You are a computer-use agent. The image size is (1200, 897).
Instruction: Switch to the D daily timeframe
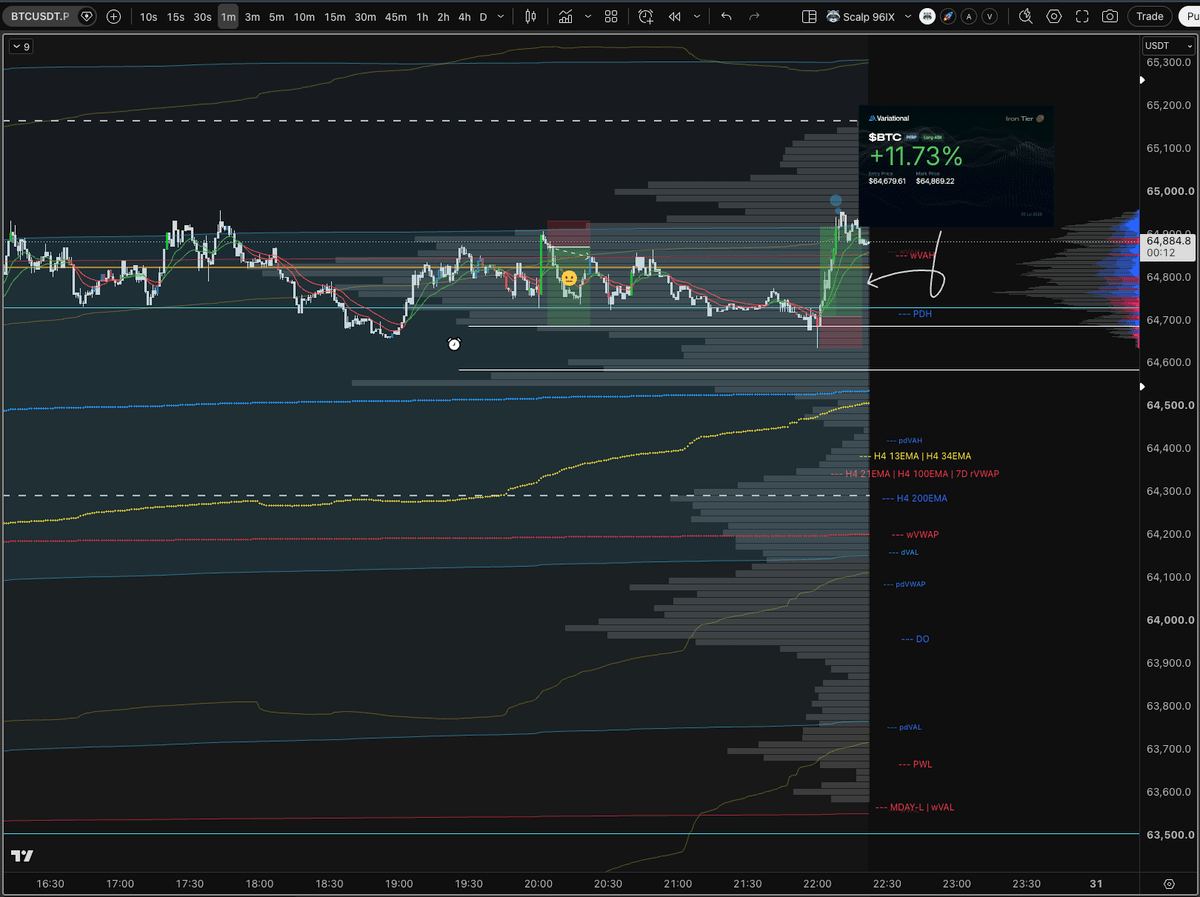click(484, 16)
